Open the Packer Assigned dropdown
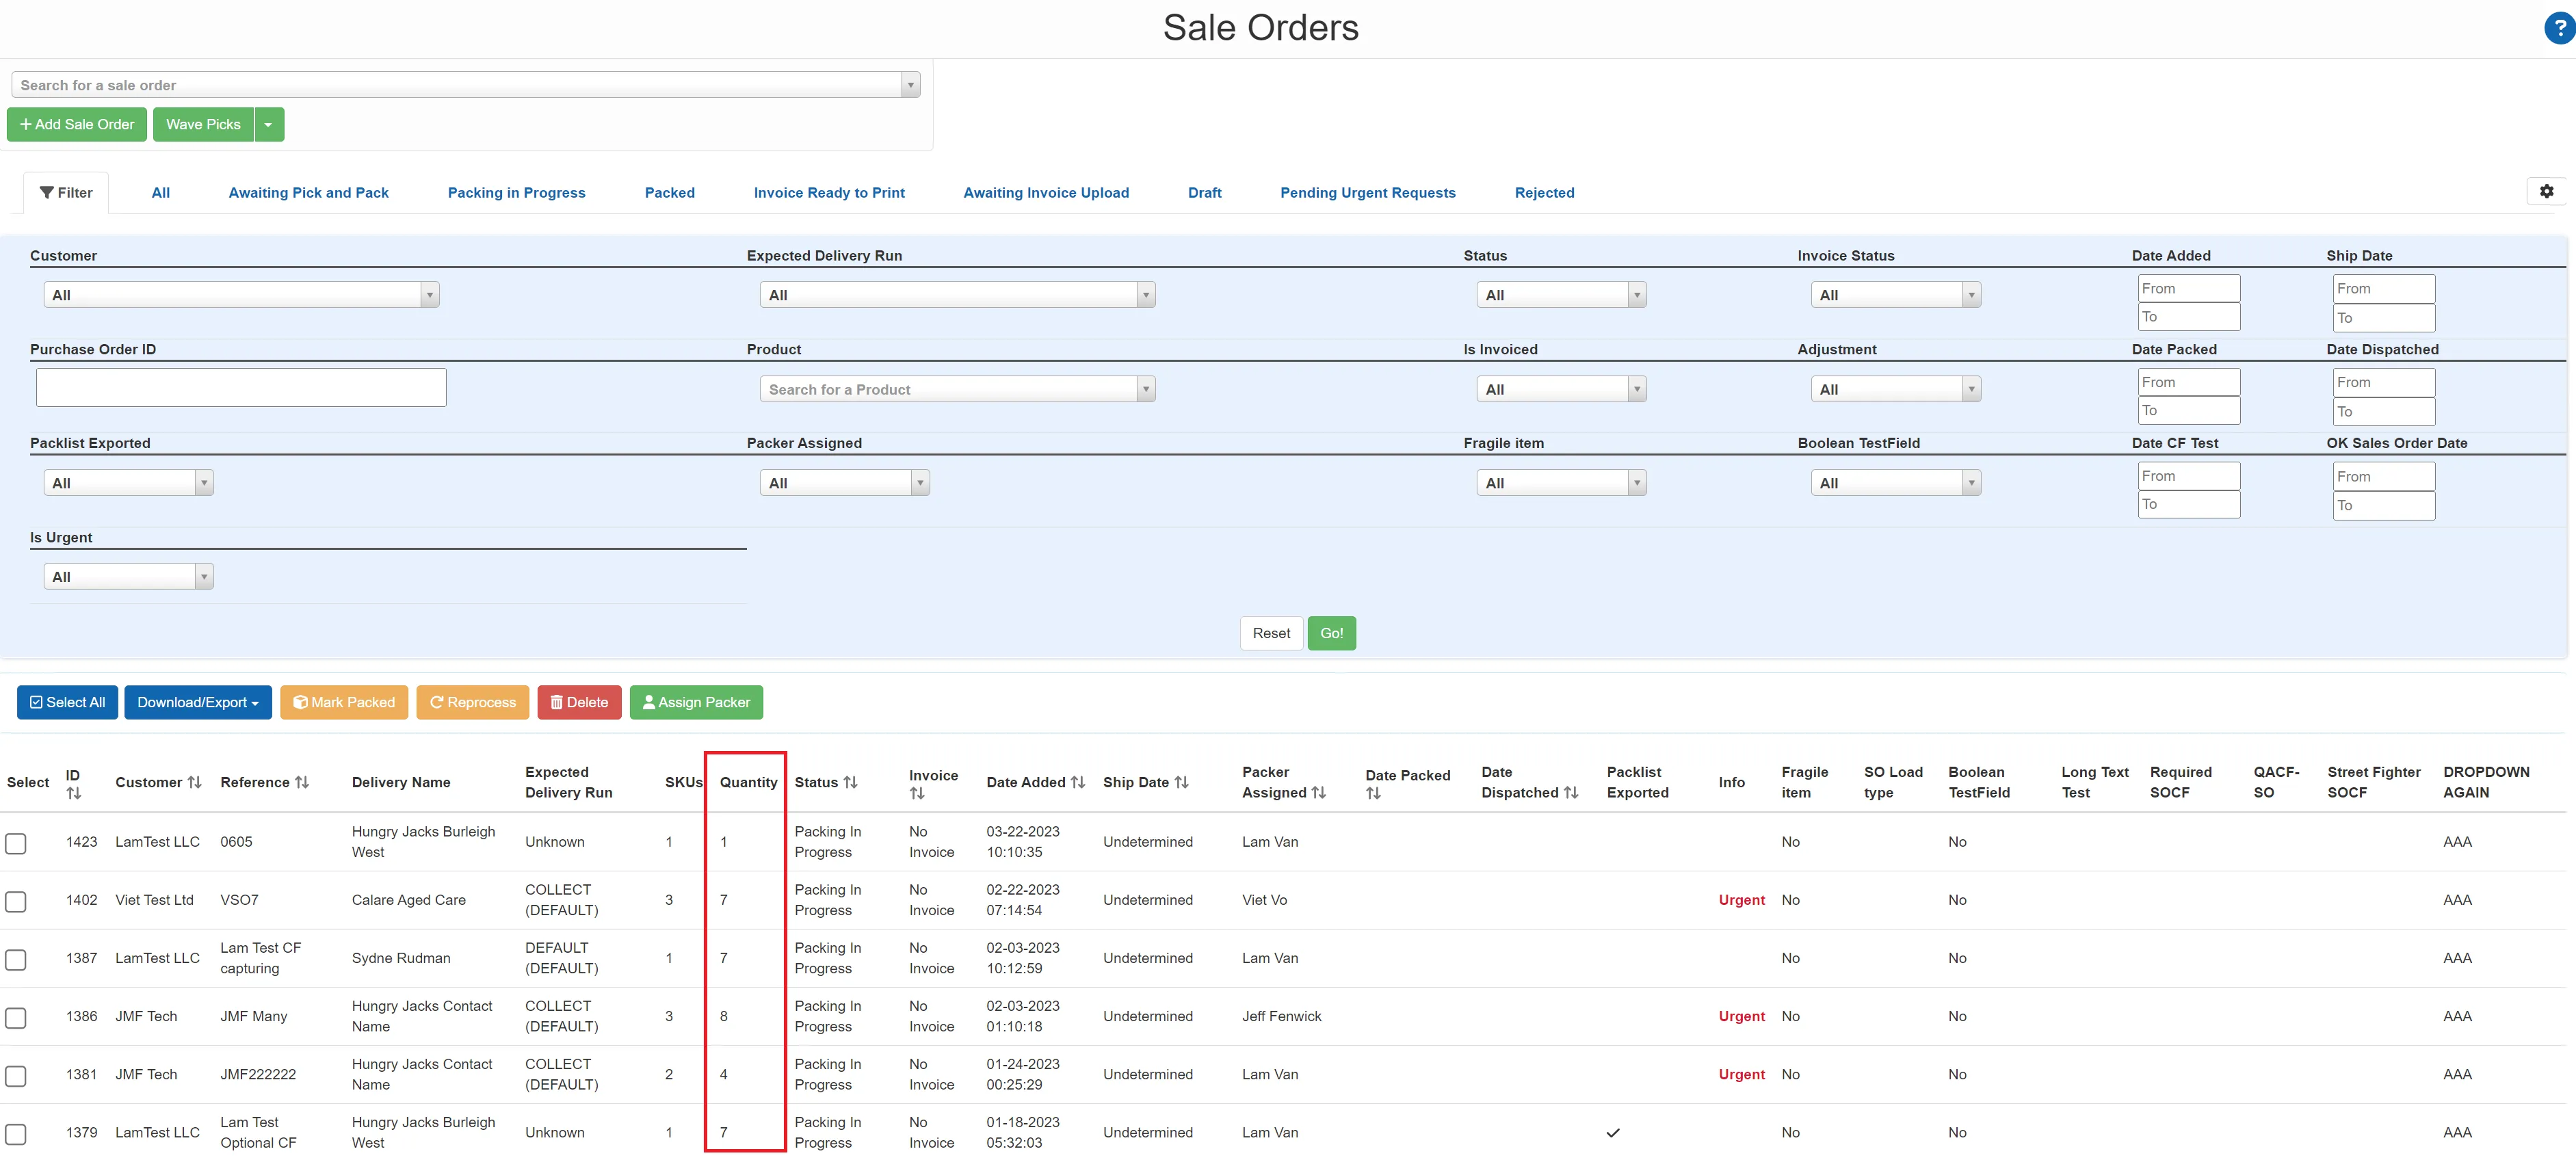Image resolution: width=2576 pixels, height=1160 pixels. pos(844,483)
